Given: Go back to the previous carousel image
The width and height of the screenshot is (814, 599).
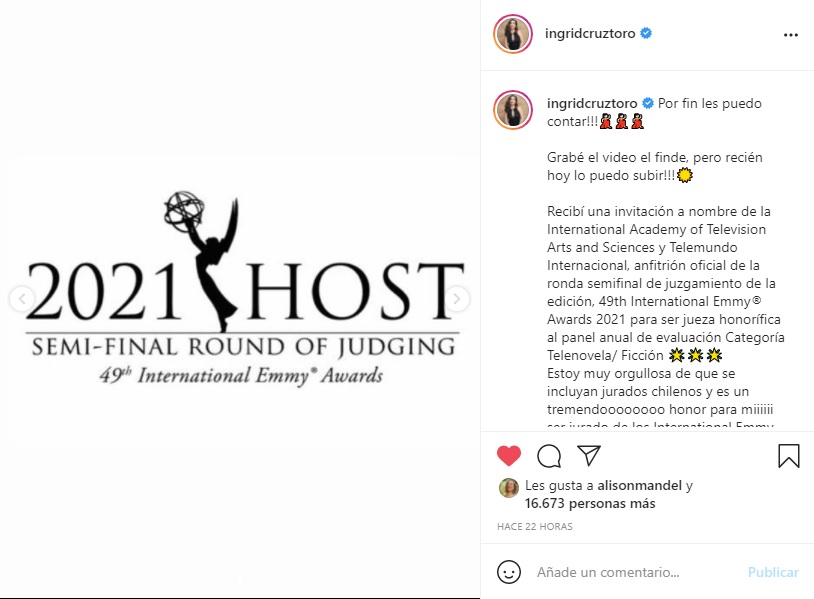Looking at the screenshot, I should point(22,298).
